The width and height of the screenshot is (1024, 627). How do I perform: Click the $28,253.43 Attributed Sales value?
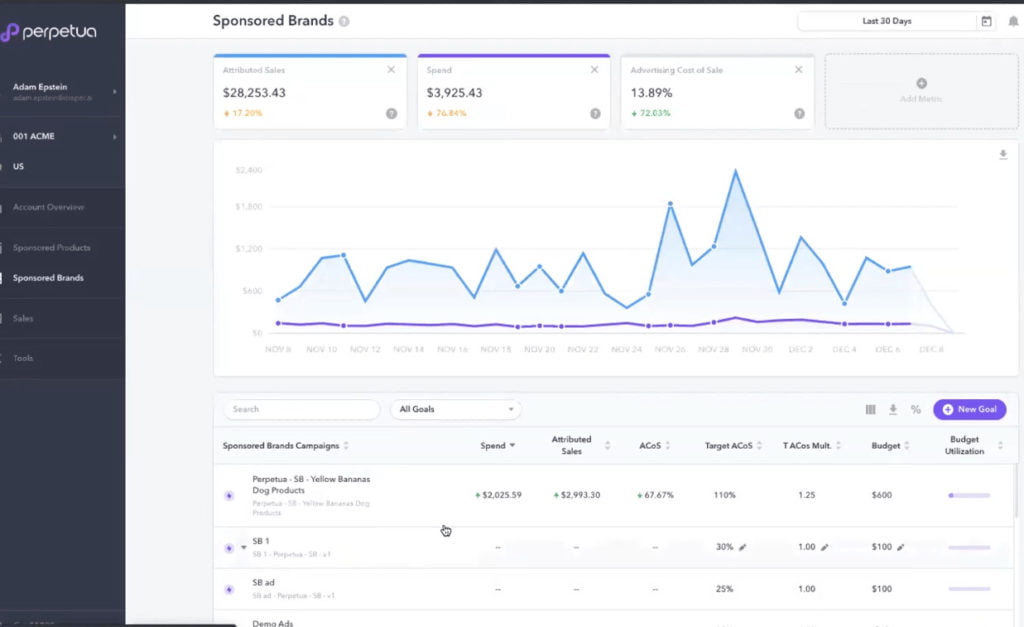[x=254, y=93]
